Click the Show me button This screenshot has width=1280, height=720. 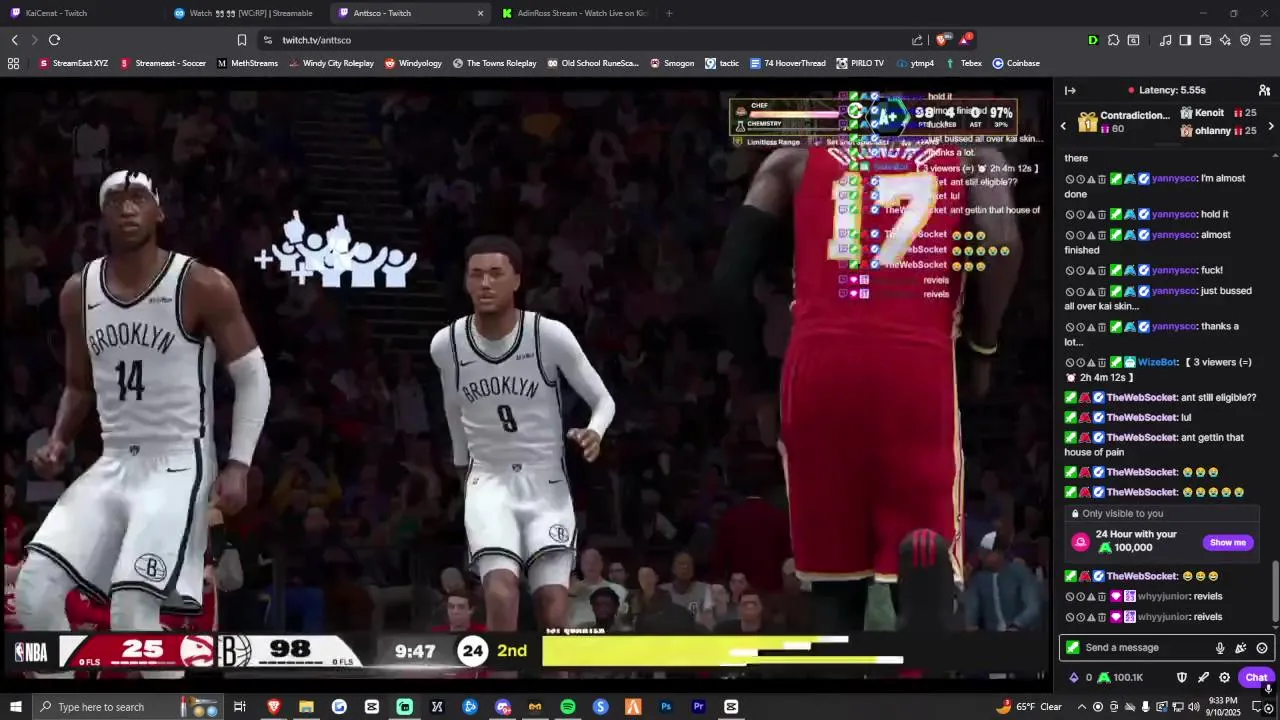(x=1227, y=542)
